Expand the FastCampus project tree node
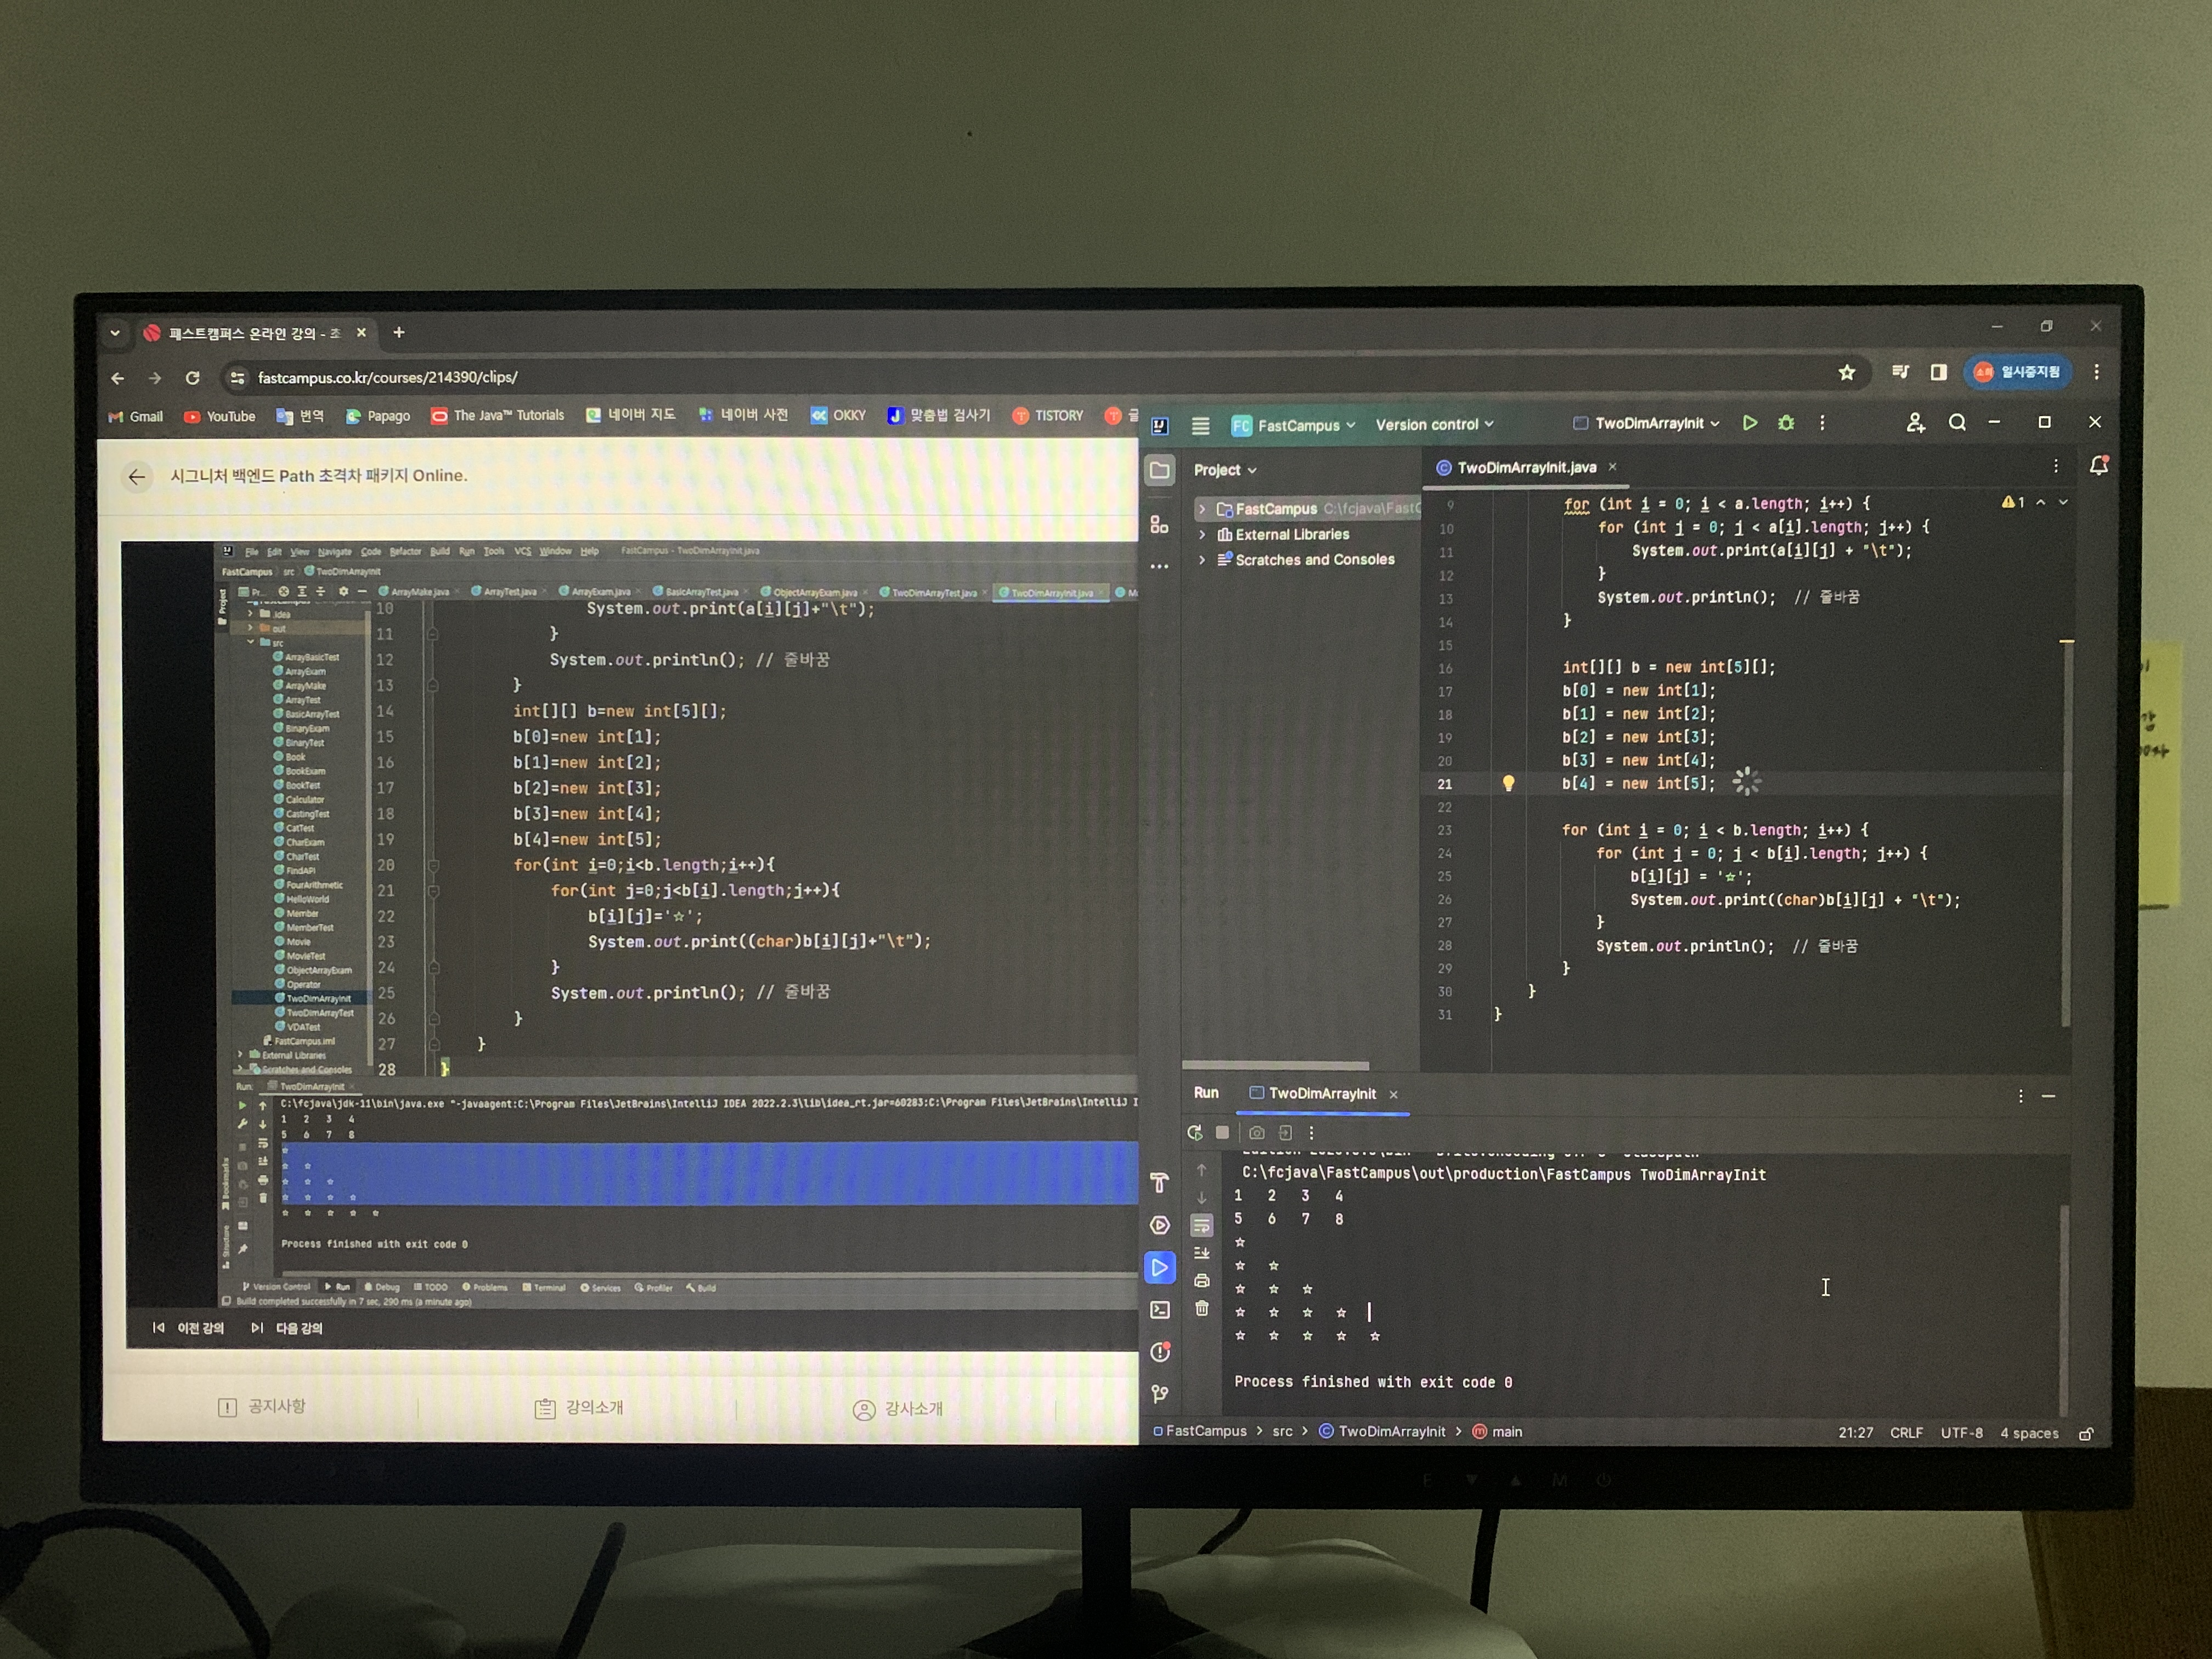Image resolution: width=2212 pixels, height=1659 pixels. (x=1202, y=509)
